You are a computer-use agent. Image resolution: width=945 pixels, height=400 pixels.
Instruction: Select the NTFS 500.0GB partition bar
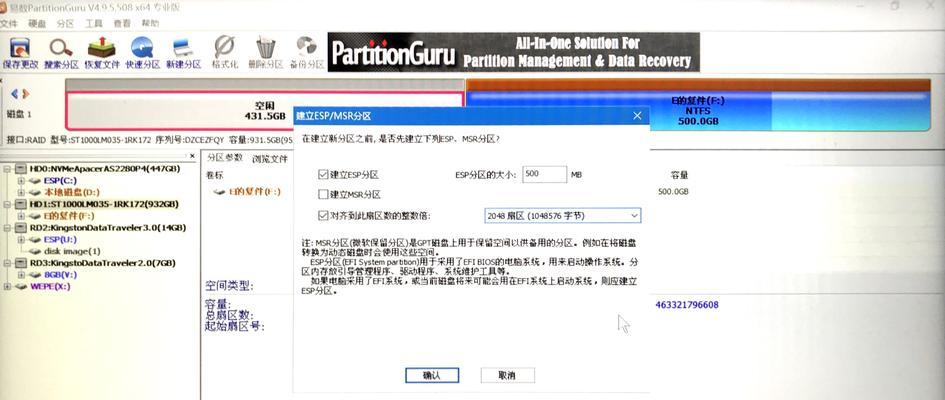[x=698, y=111]
